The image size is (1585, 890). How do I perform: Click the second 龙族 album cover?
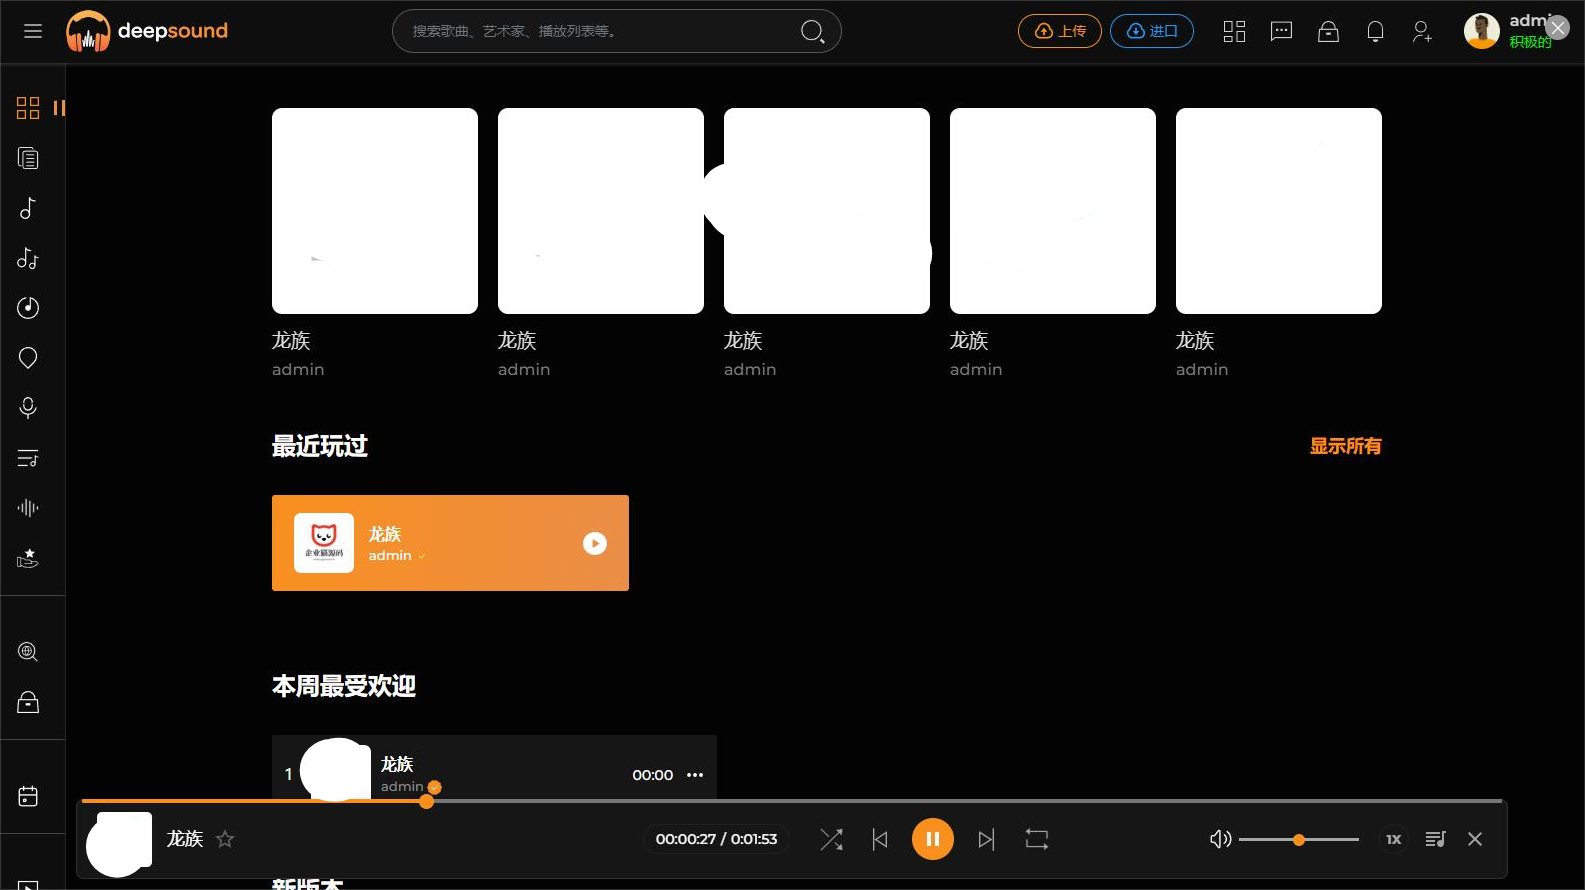(601, 211)
